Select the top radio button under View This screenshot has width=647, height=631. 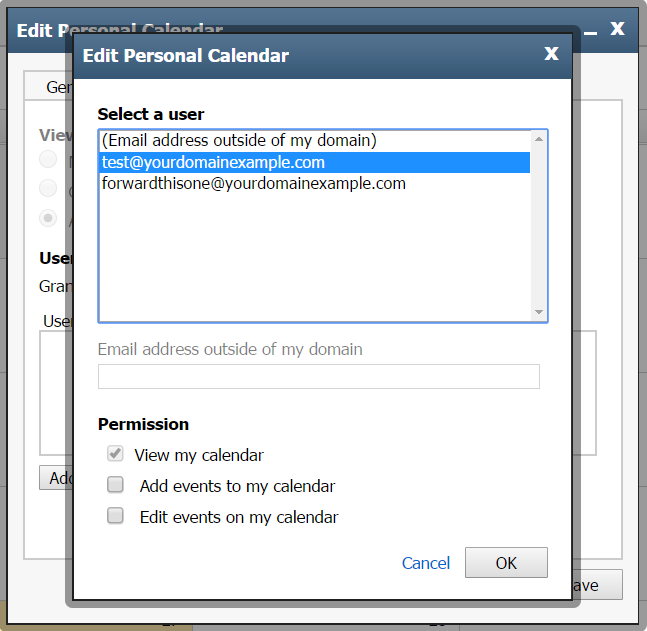(x=47, y=159)
